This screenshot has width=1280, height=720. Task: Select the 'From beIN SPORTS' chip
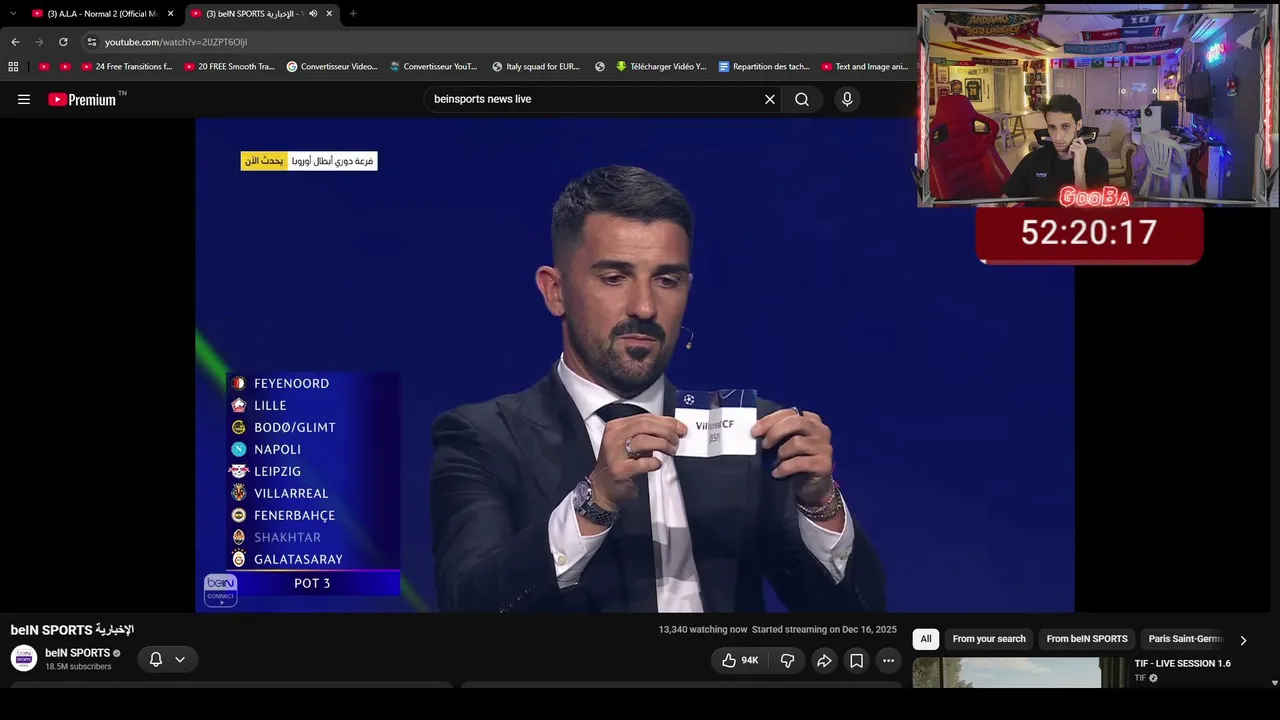[1087, 639]
